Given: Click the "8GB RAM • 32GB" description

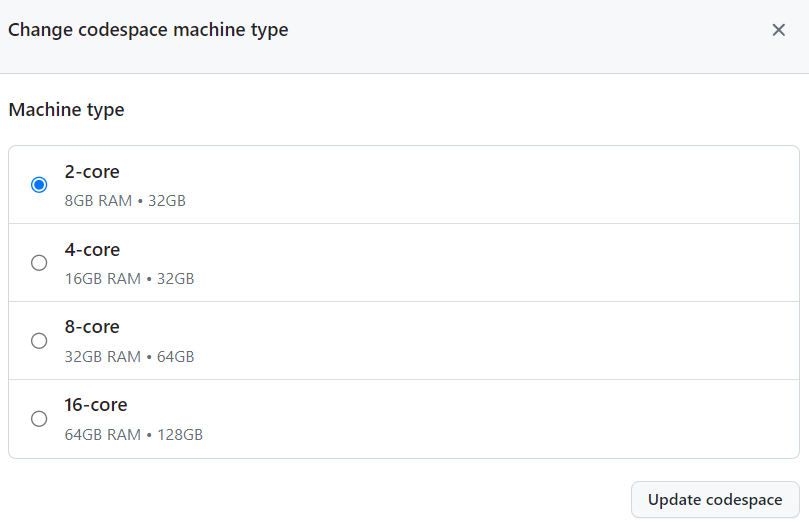Looking at the screenshot, I should click(125, 200).
